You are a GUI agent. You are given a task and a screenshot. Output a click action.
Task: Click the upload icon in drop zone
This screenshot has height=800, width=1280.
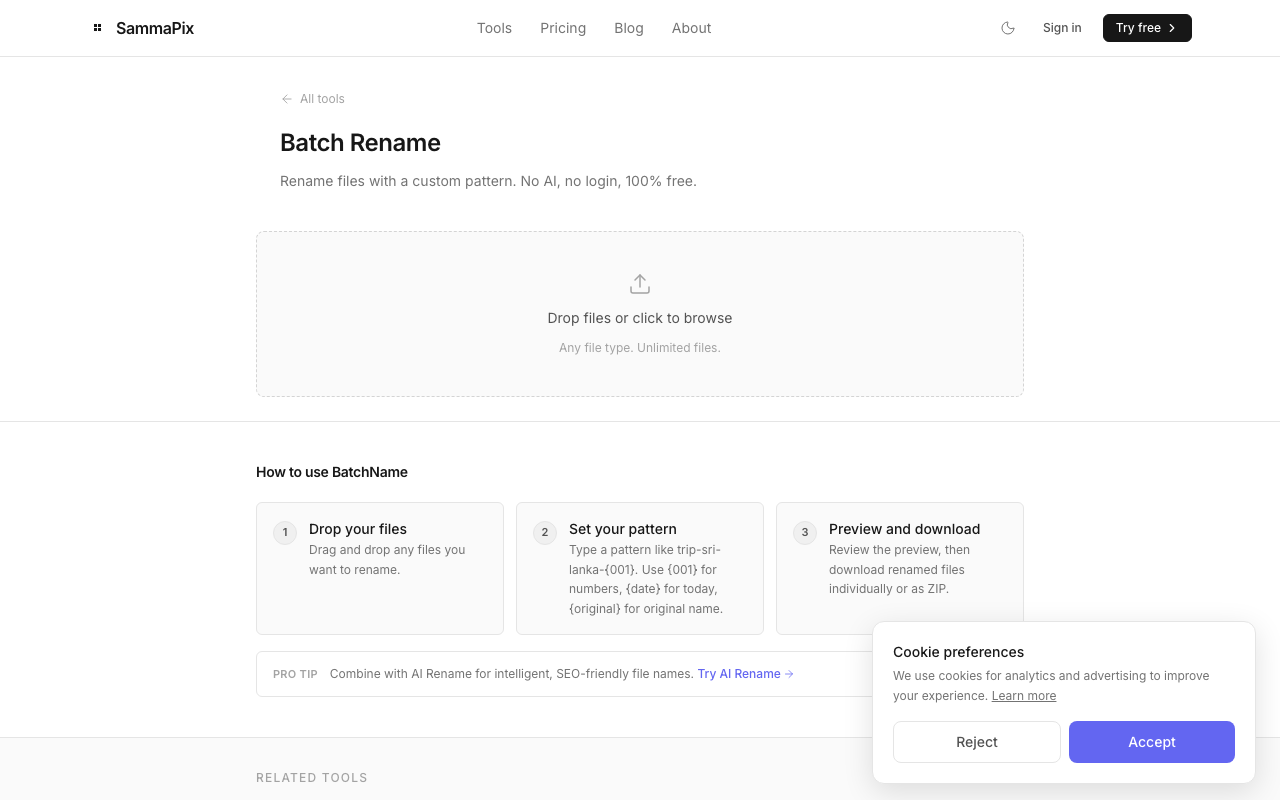click(640, 284)
